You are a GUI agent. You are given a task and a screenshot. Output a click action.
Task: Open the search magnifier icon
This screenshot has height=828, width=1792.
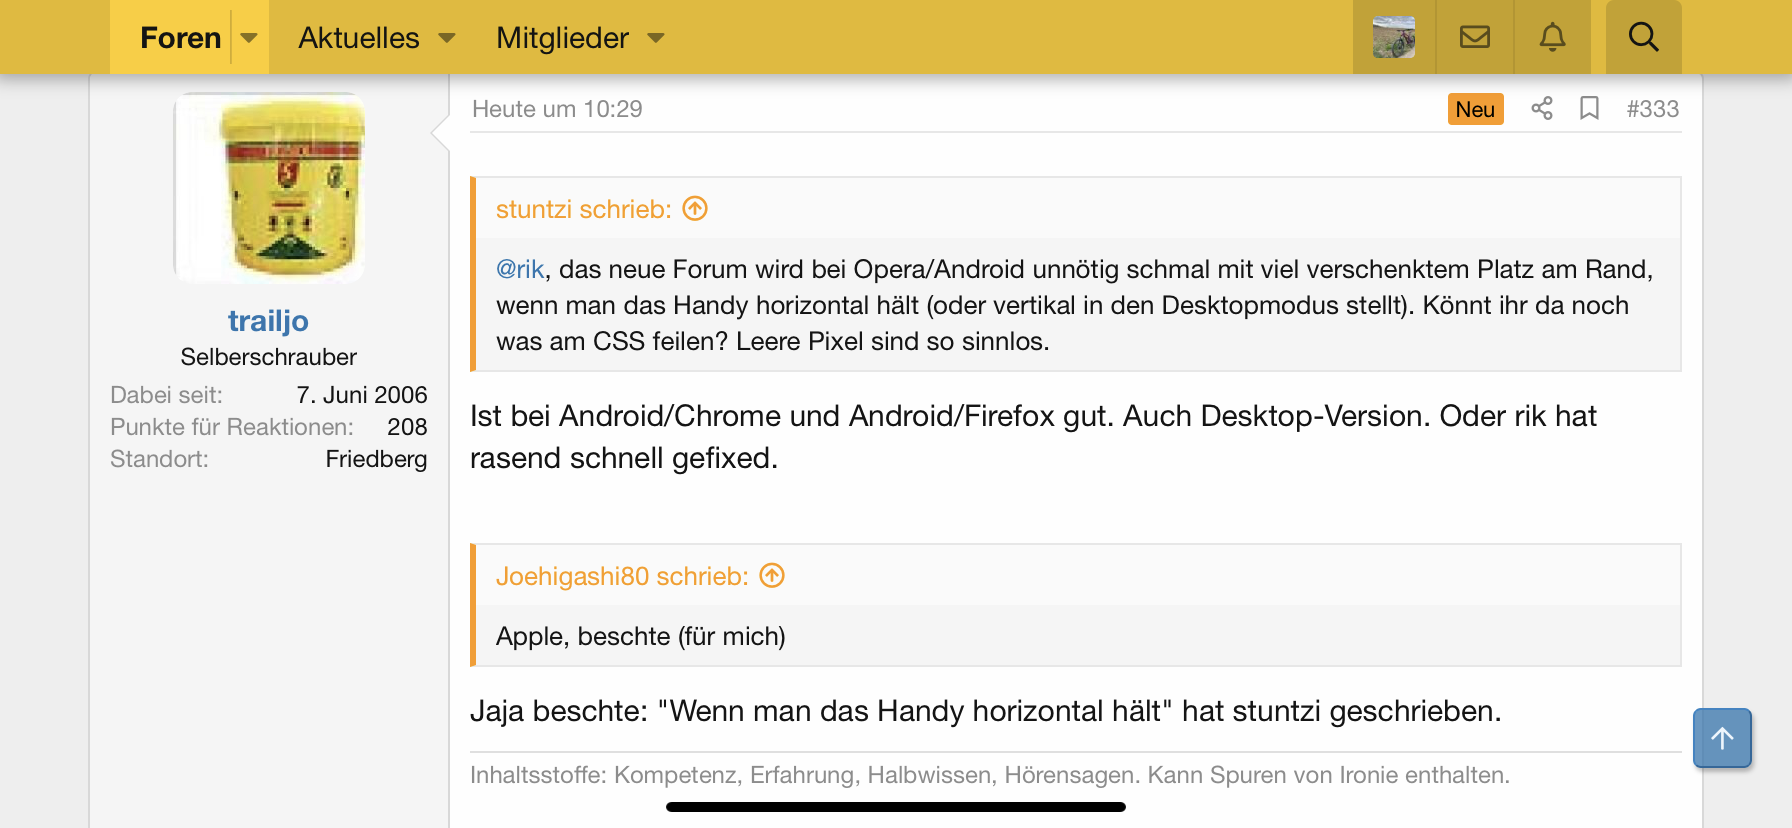pyautogui.click(x=1643, y=38)
